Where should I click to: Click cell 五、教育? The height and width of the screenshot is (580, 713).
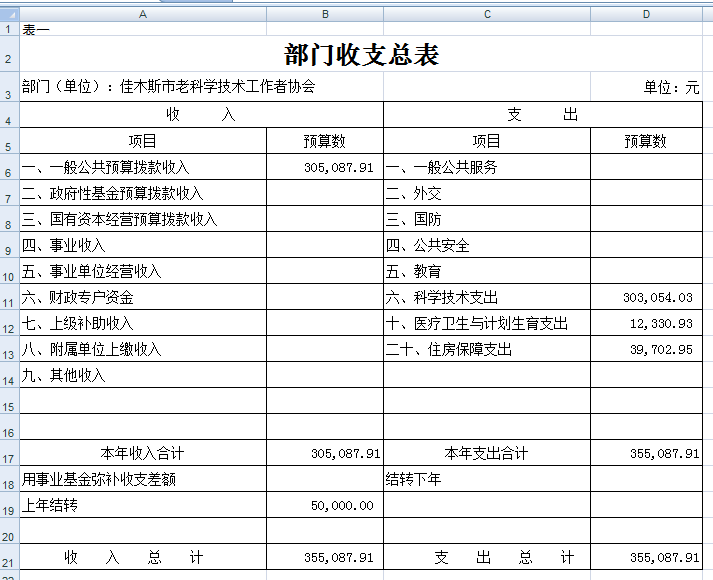click(x=487, y=271)
